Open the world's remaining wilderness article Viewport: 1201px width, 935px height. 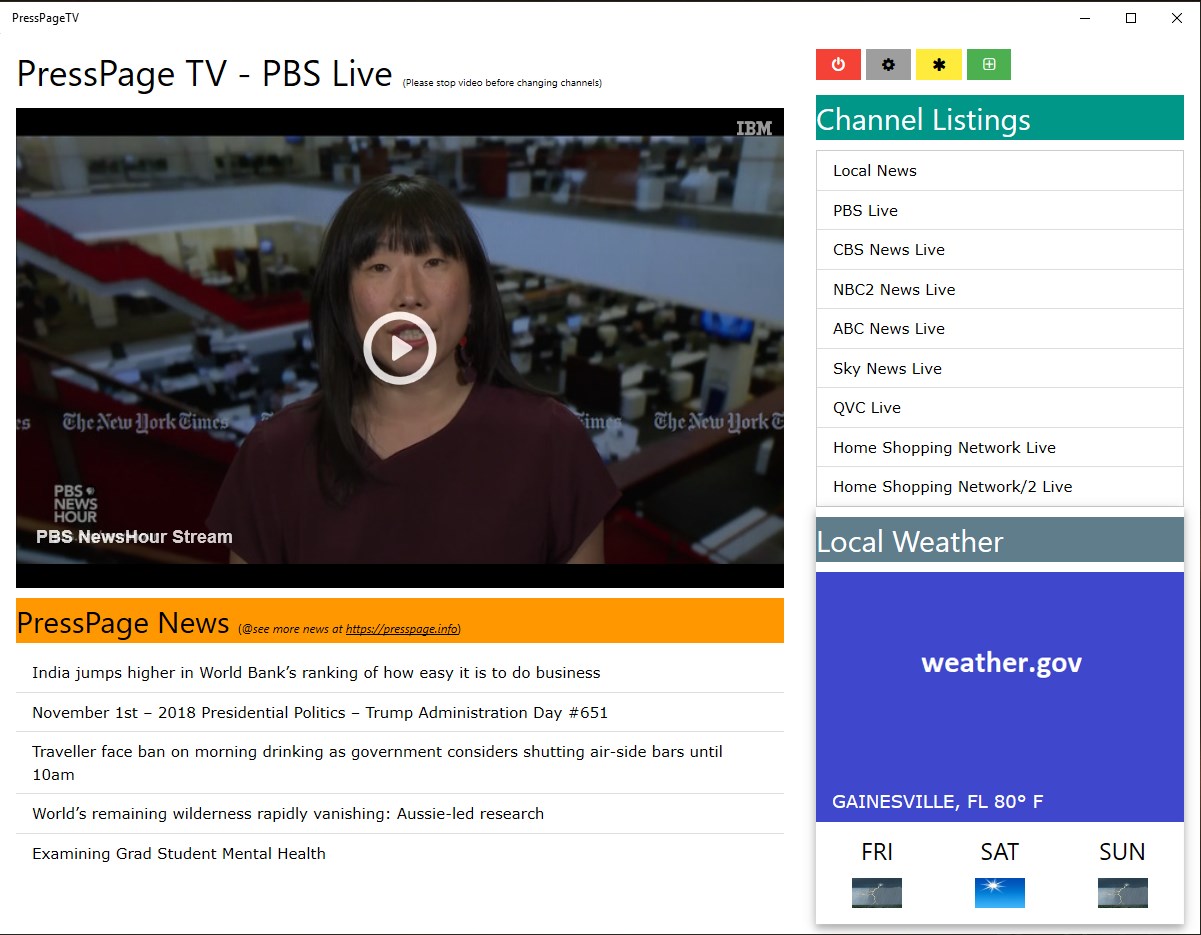click(400, 814)
